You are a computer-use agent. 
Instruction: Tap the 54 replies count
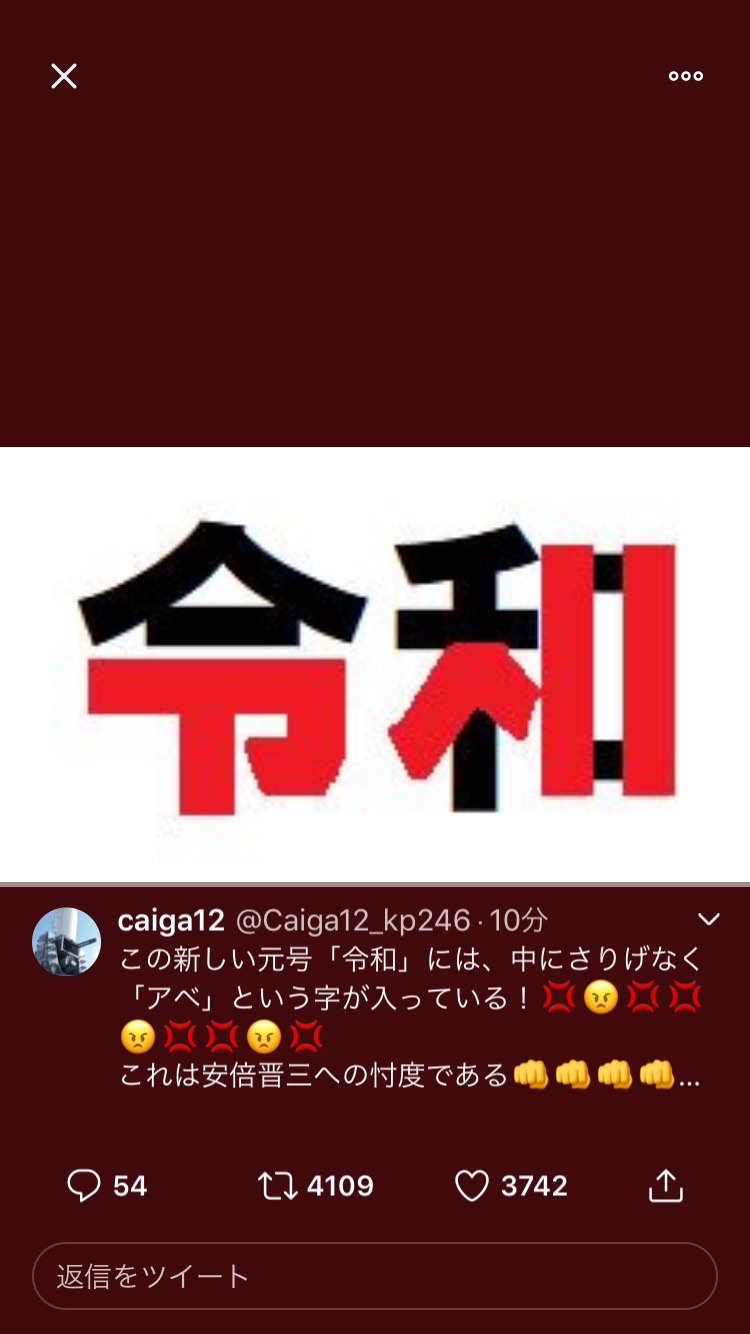point(130,1186)
